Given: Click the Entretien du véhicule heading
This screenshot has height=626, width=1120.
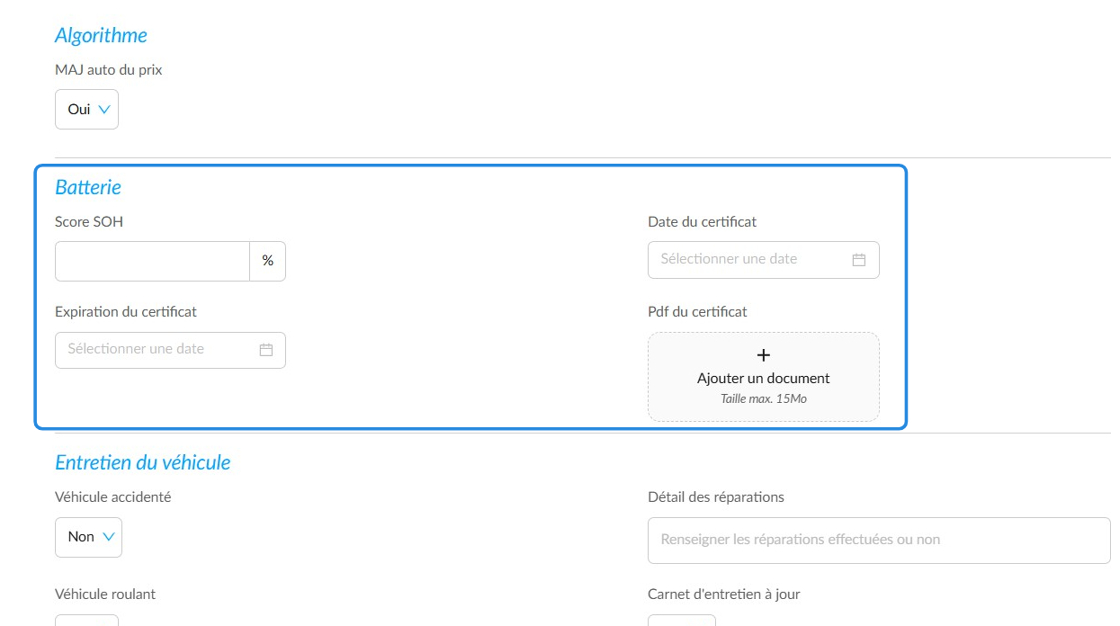Looking at the screenshot, I should [143, 462].
